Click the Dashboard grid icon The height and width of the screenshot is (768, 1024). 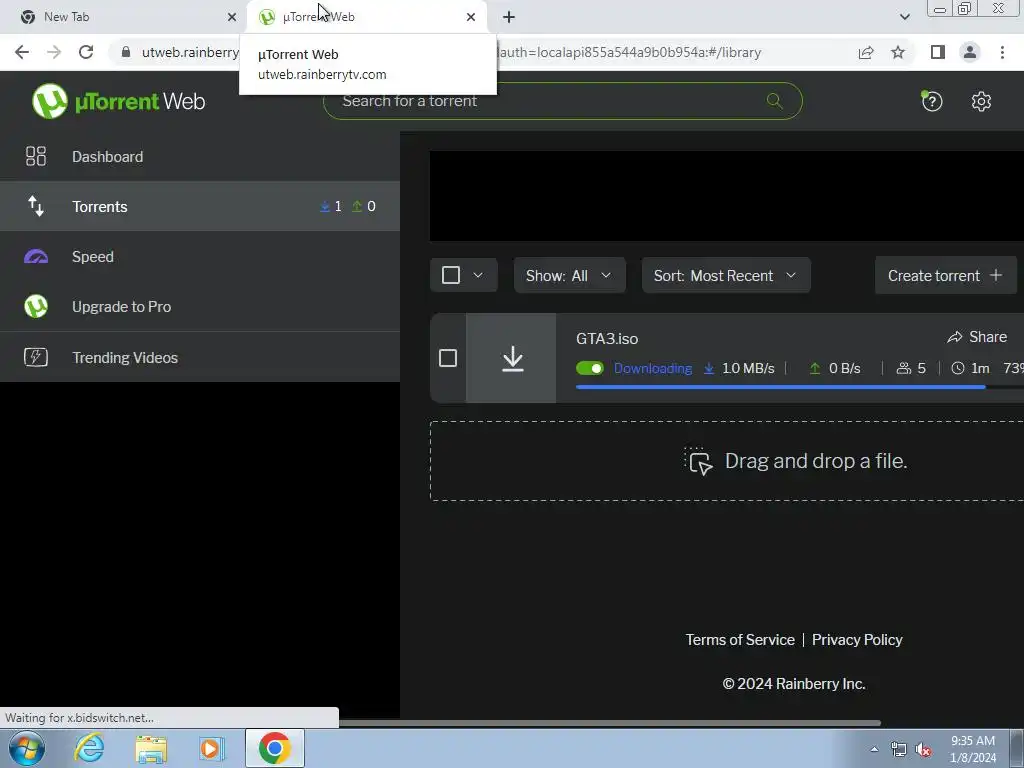point(36,156)
